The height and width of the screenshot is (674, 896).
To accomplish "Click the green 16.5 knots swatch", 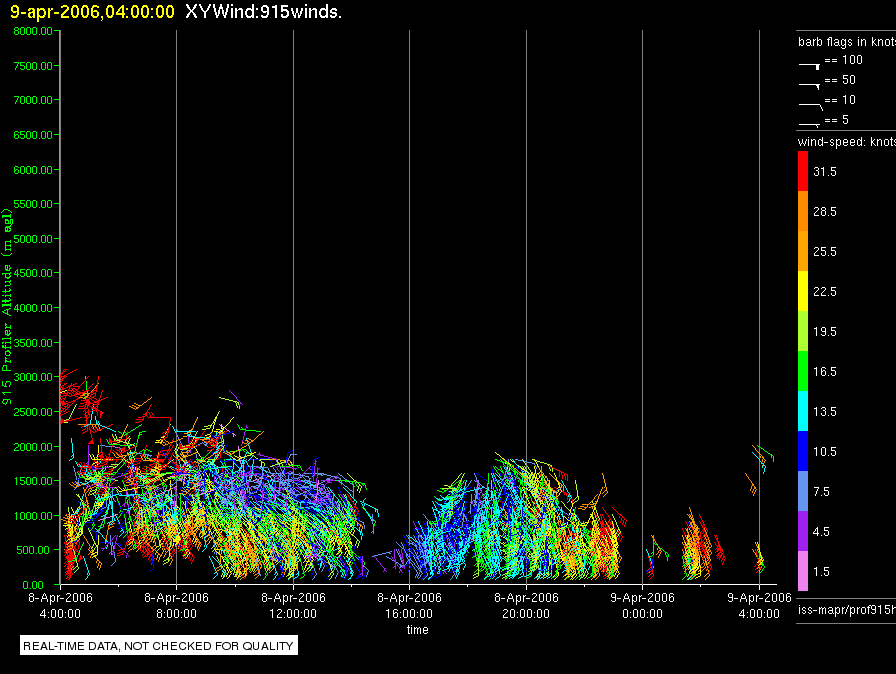I will tap(803, 371).
